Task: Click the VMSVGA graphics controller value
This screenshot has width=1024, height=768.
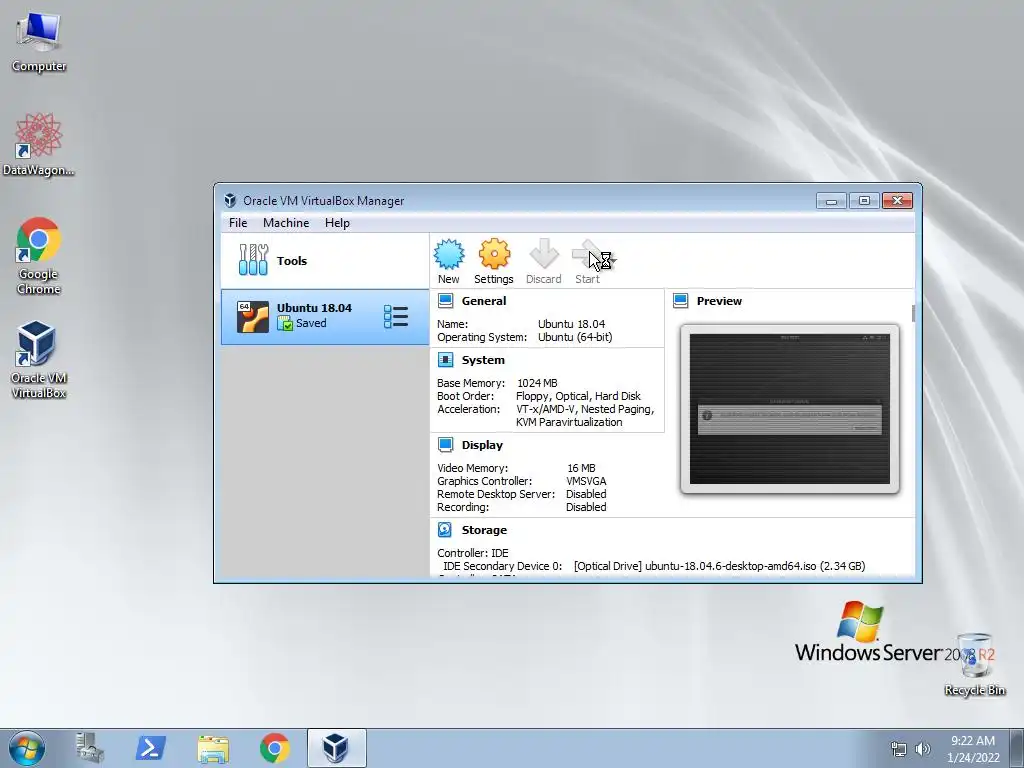Action: click(x=586, y=481)
